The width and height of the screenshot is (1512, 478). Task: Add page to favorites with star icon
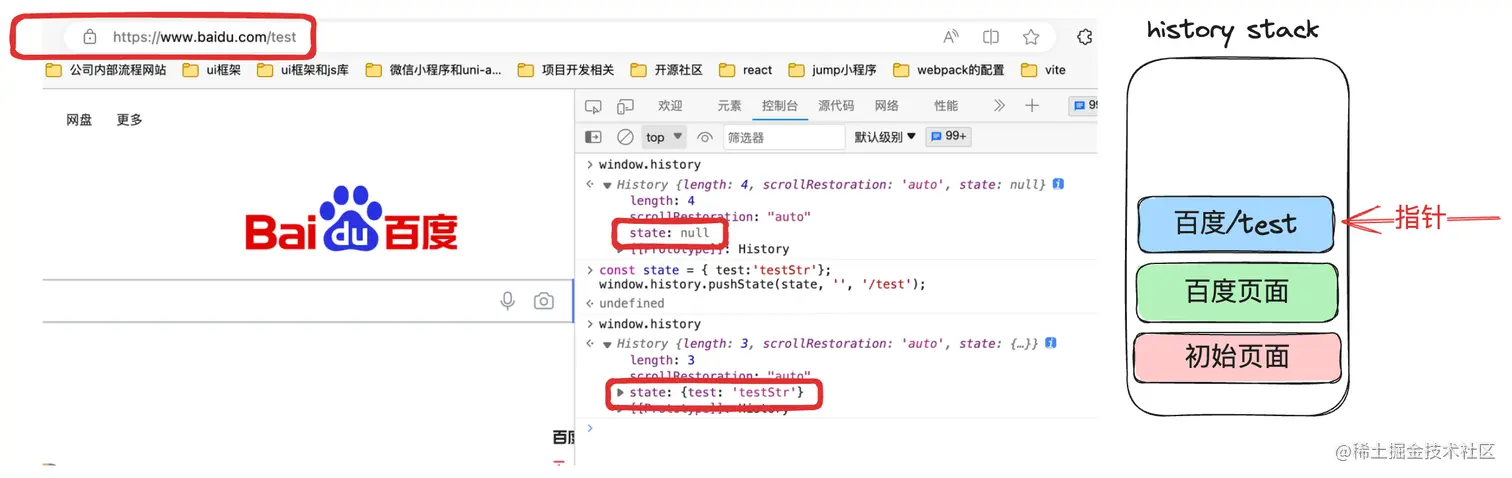pyautogui.click(x=1031, y=37)
